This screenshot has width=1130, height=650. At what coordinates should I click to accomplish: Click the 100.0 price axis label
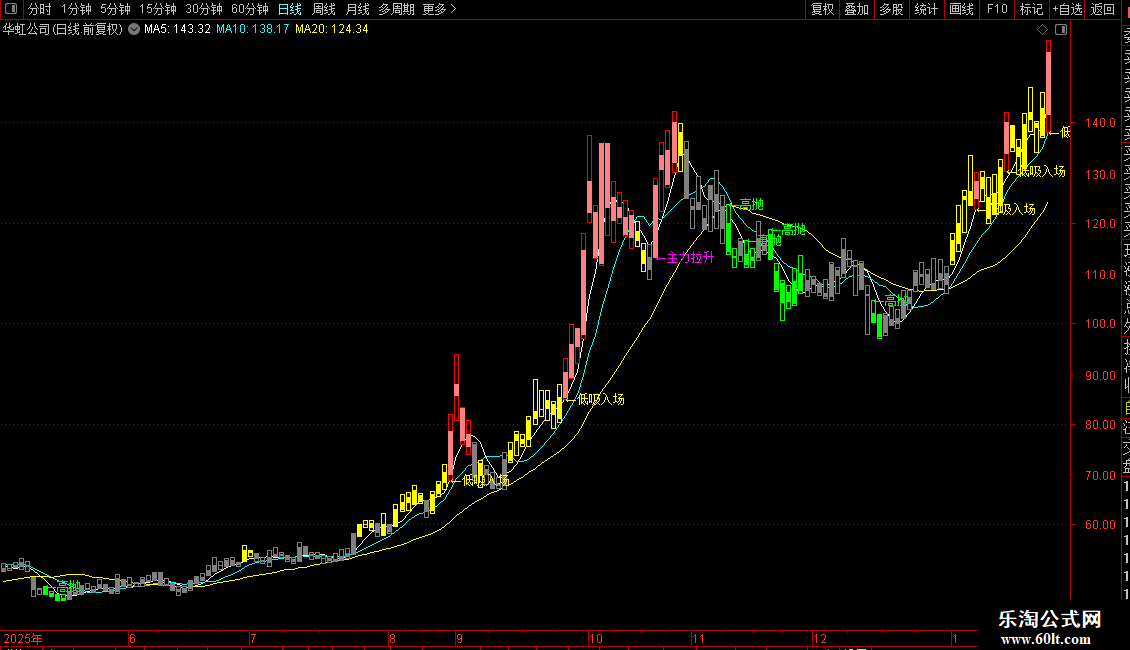click(1100, 324)
